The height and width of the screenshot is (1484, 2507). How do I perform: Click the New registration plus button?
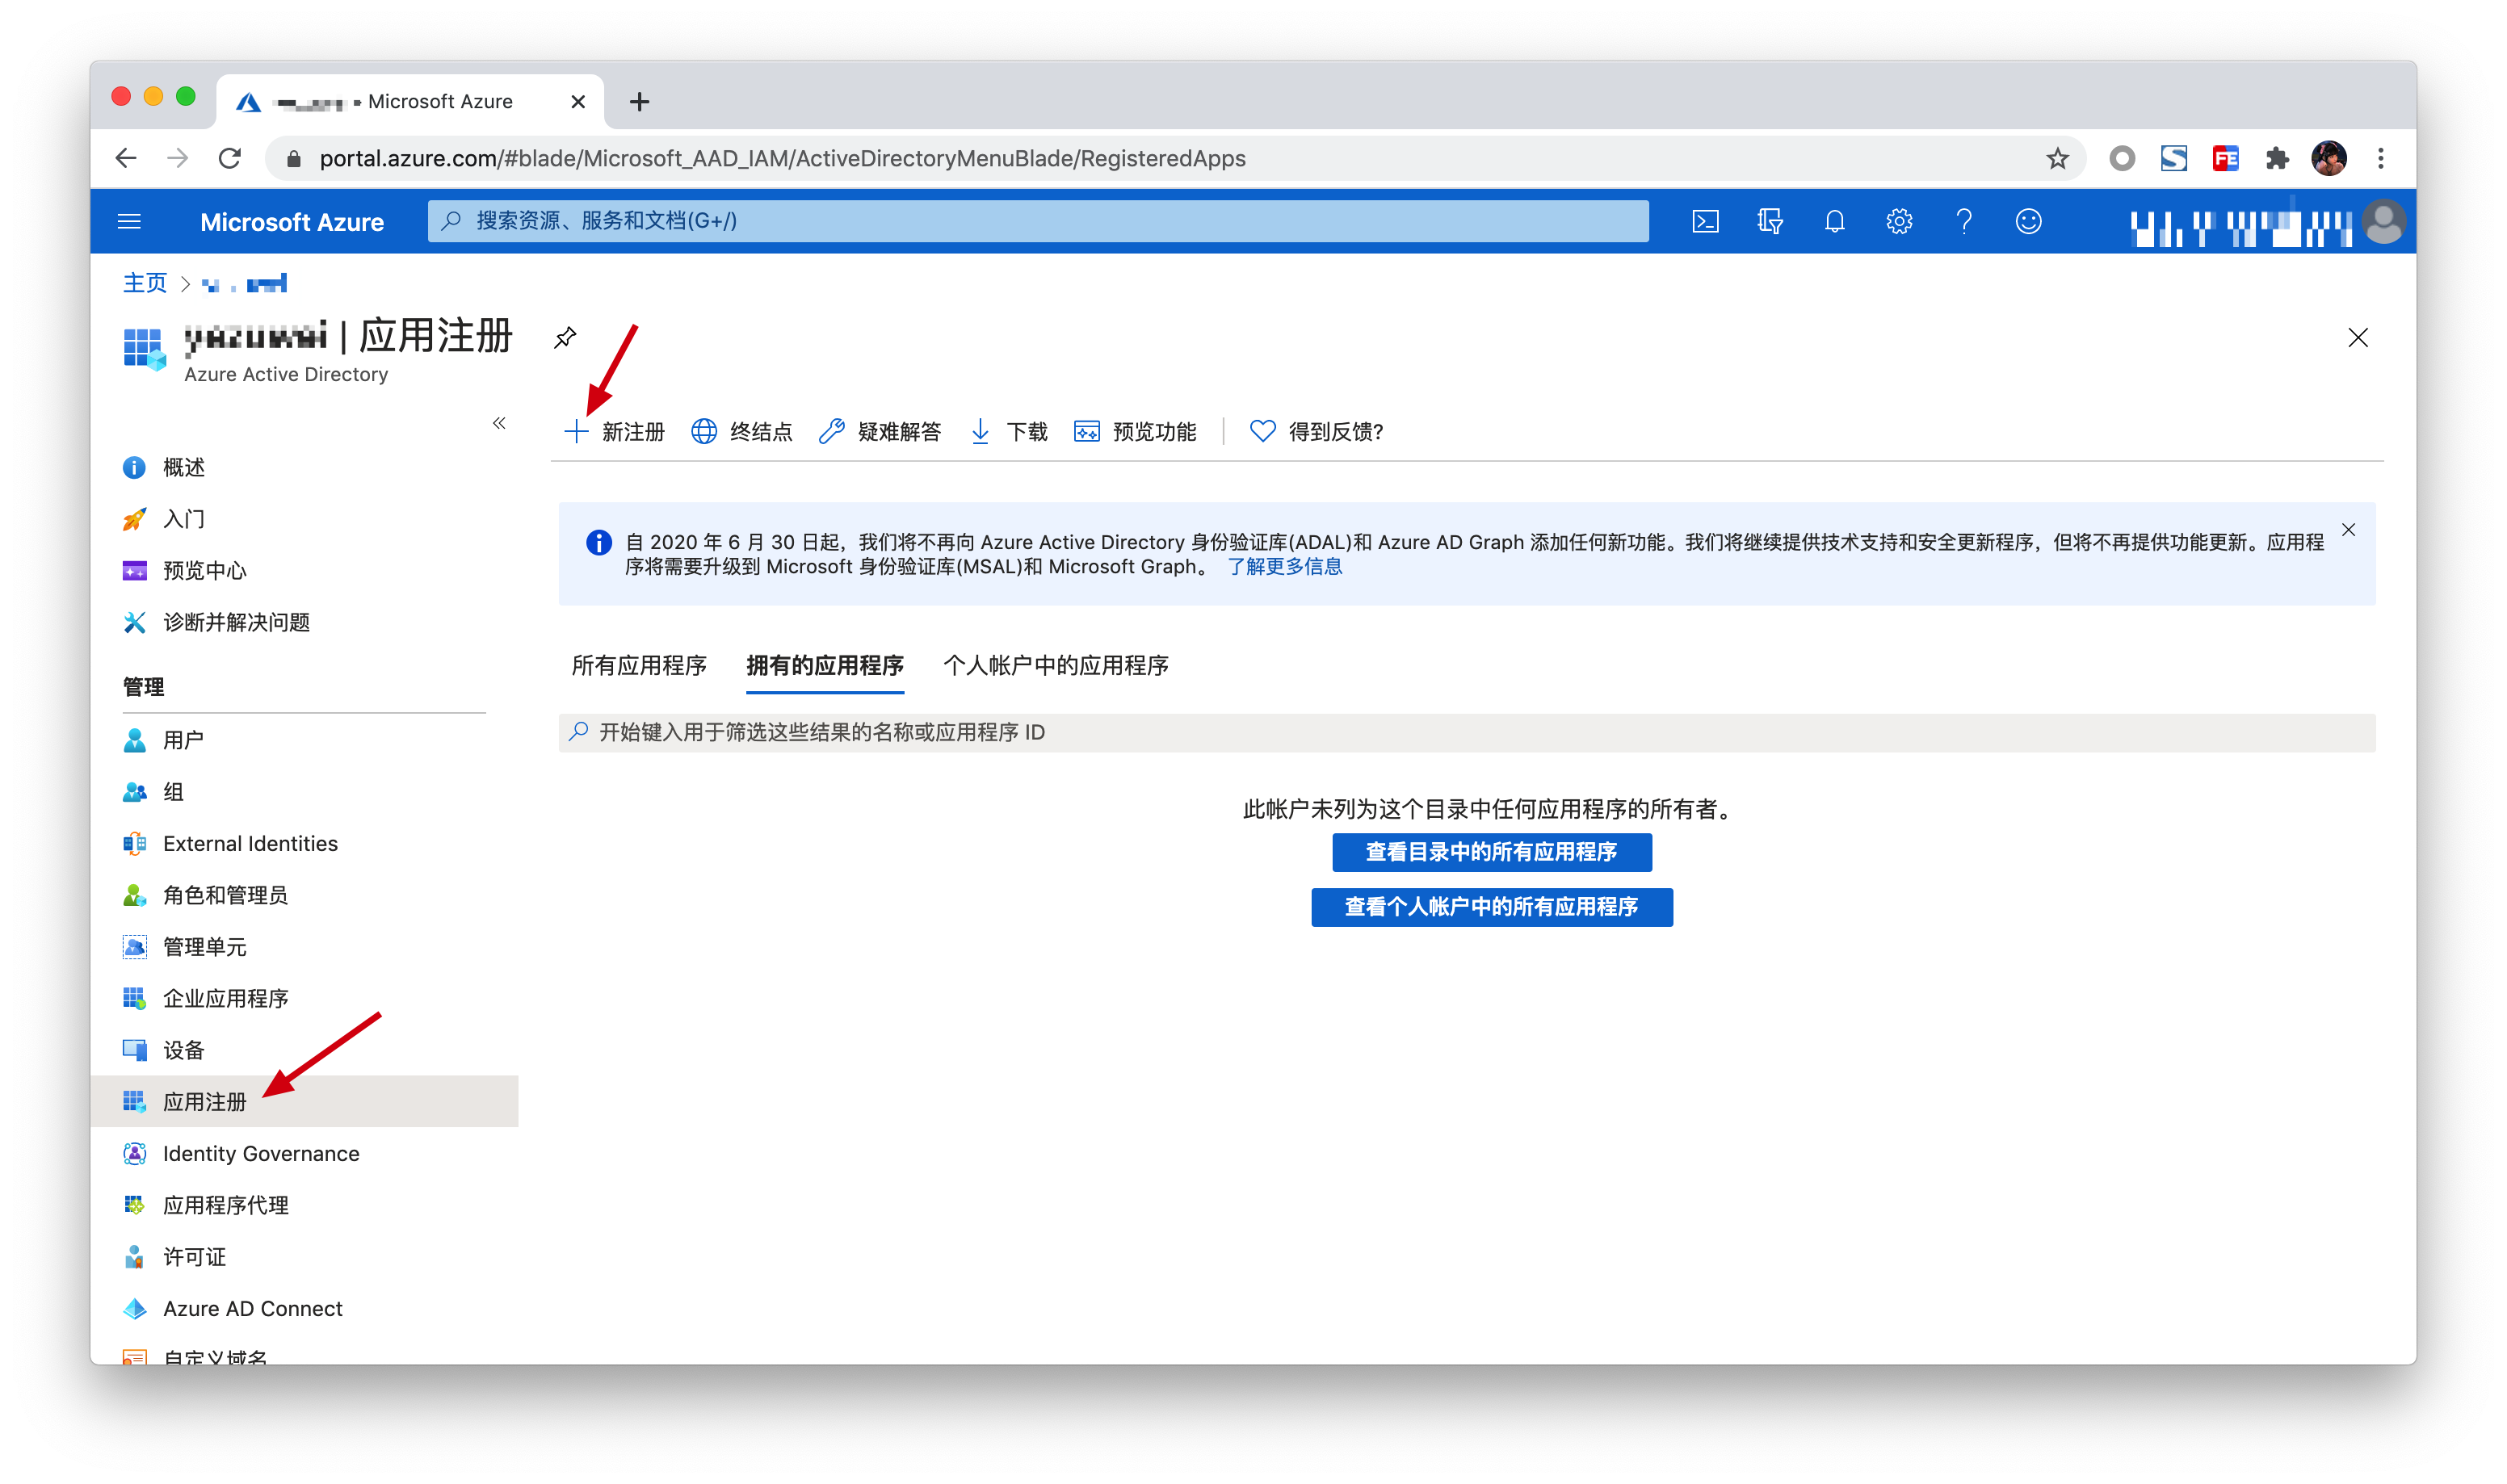coord(614,431)
